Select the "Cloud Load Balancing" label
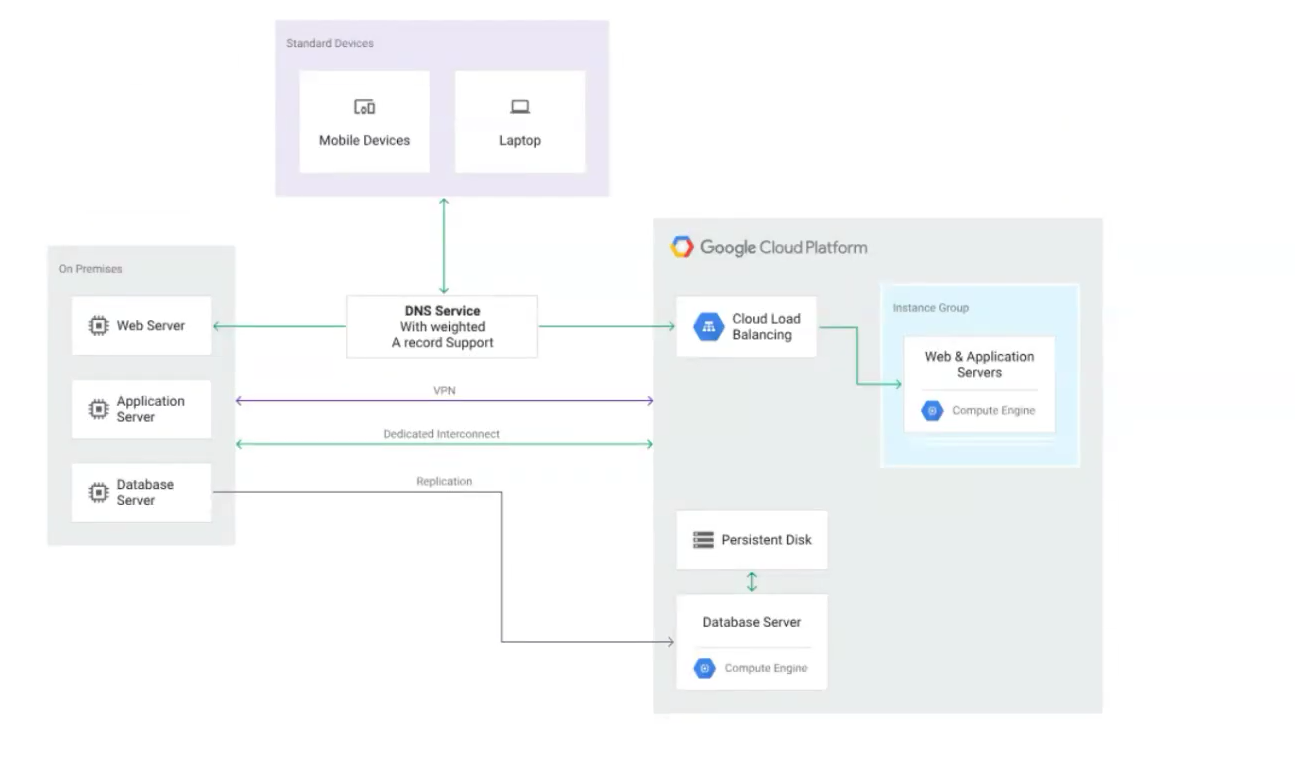1295x782 pixels. tap(766, 327)
